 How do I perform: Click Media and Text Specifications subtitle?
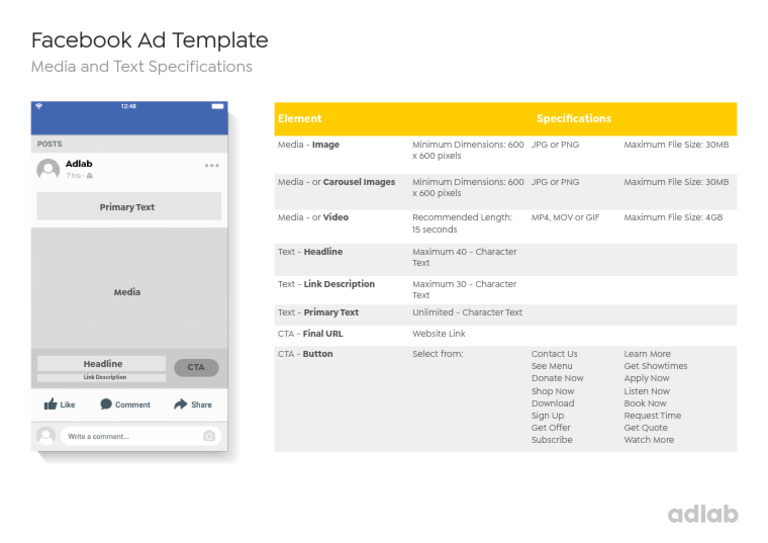pos(142,67)
